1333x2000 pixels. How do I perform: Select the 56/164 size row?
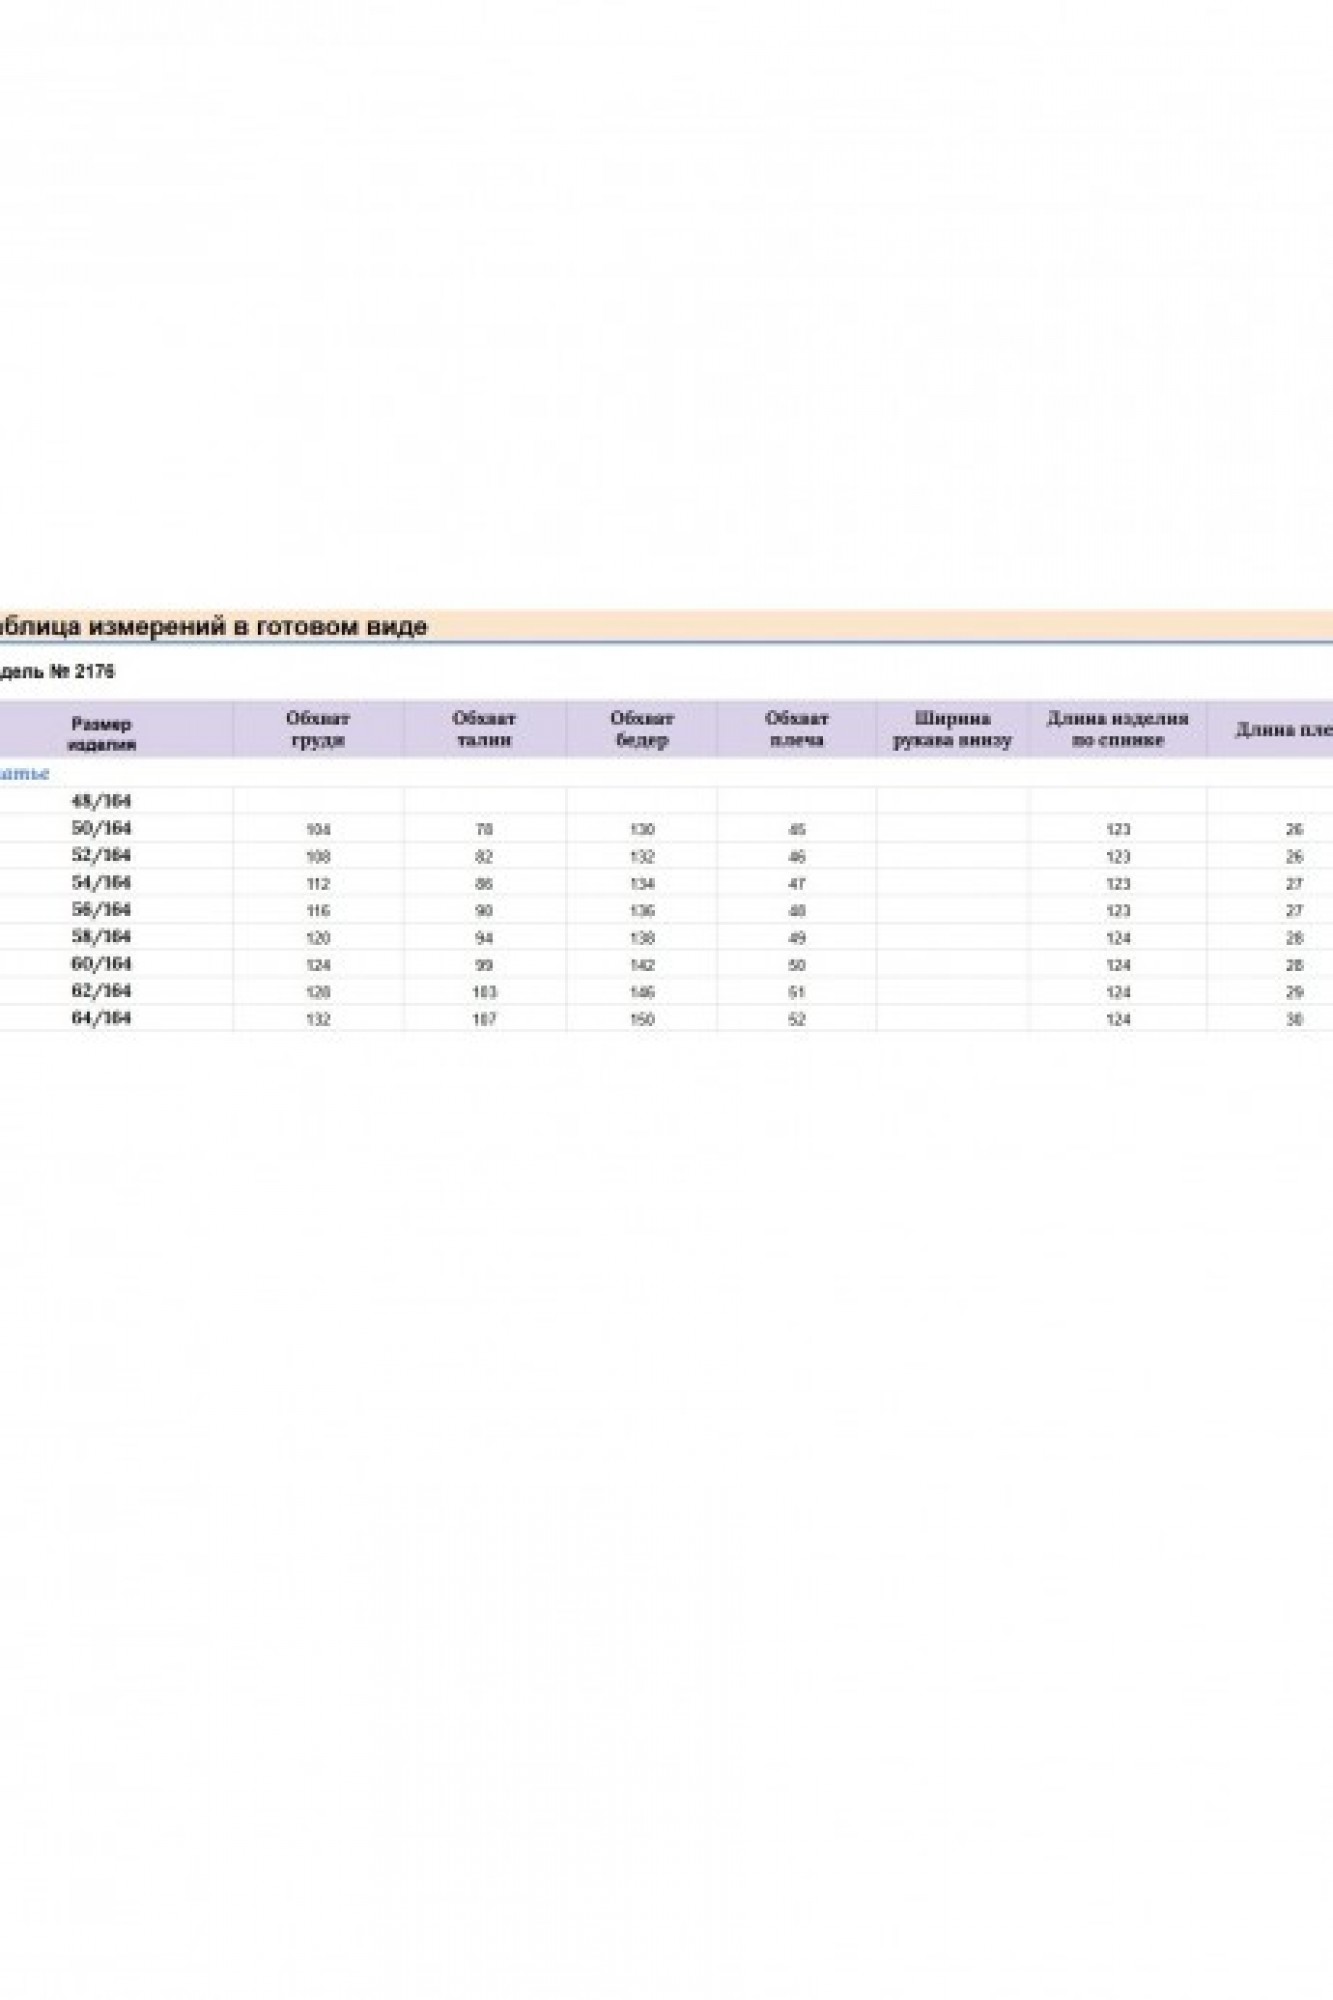click(x=102, y=909)
